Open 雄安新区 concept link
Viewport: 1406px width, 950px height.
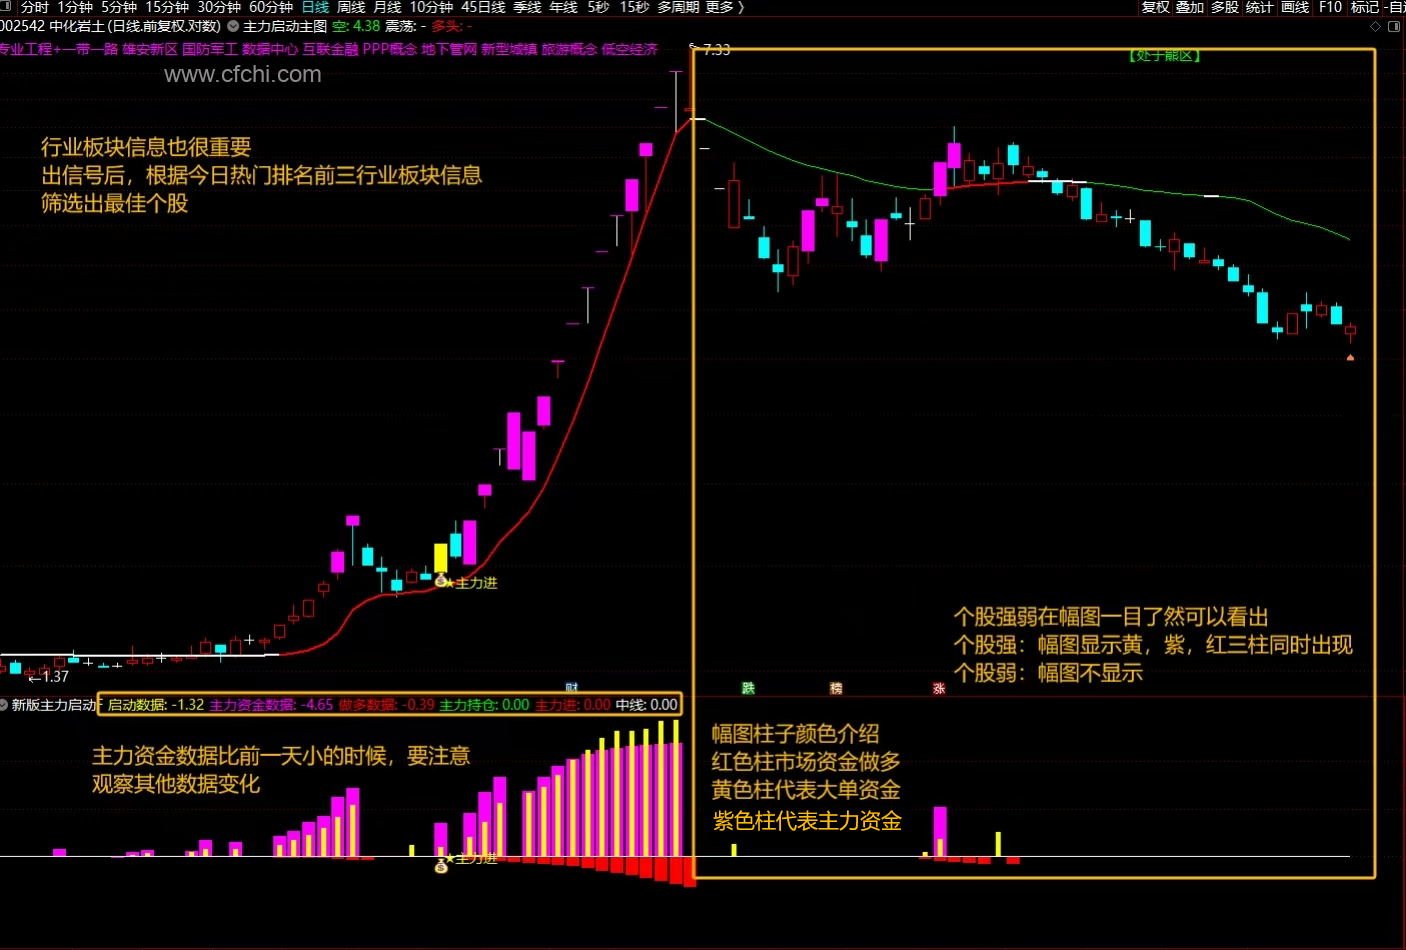point(150,49)
